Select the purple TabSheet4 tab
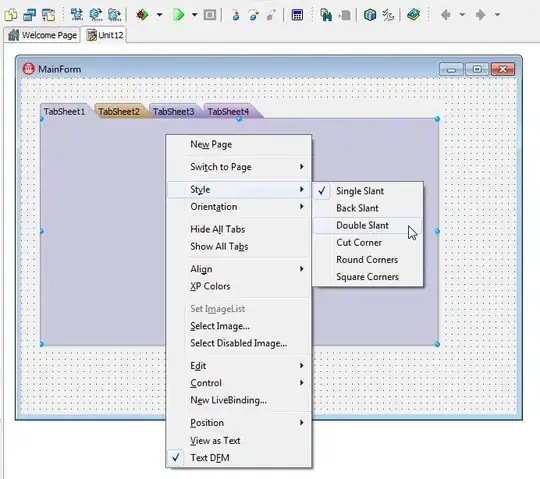 click(229, 111)
